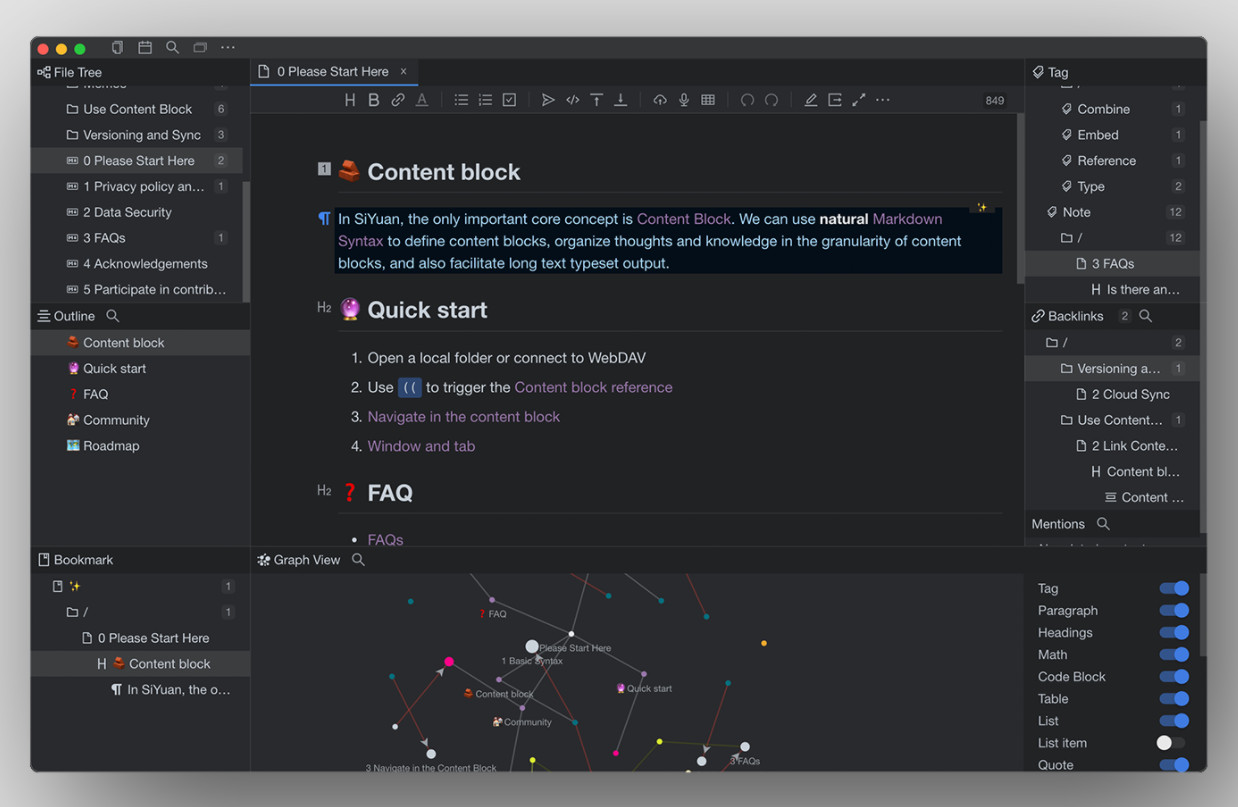Open the editor toolbar more menu
The image size is (1238, 807).
pyautogui.click(x=883, y=100)
